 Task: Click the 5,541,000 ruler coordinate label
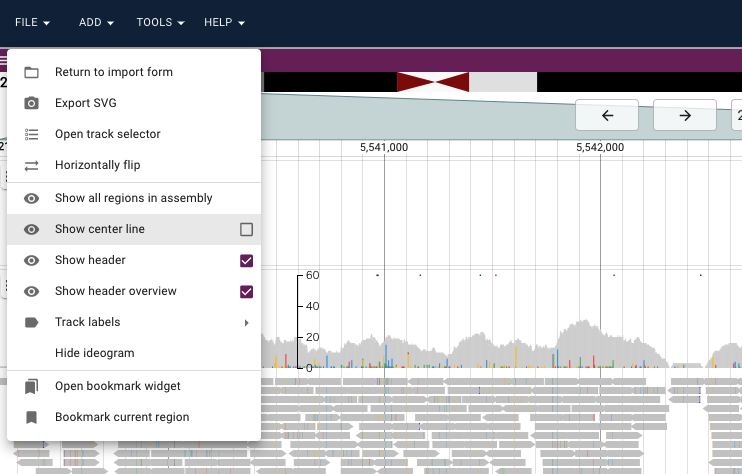click(384, 148)
